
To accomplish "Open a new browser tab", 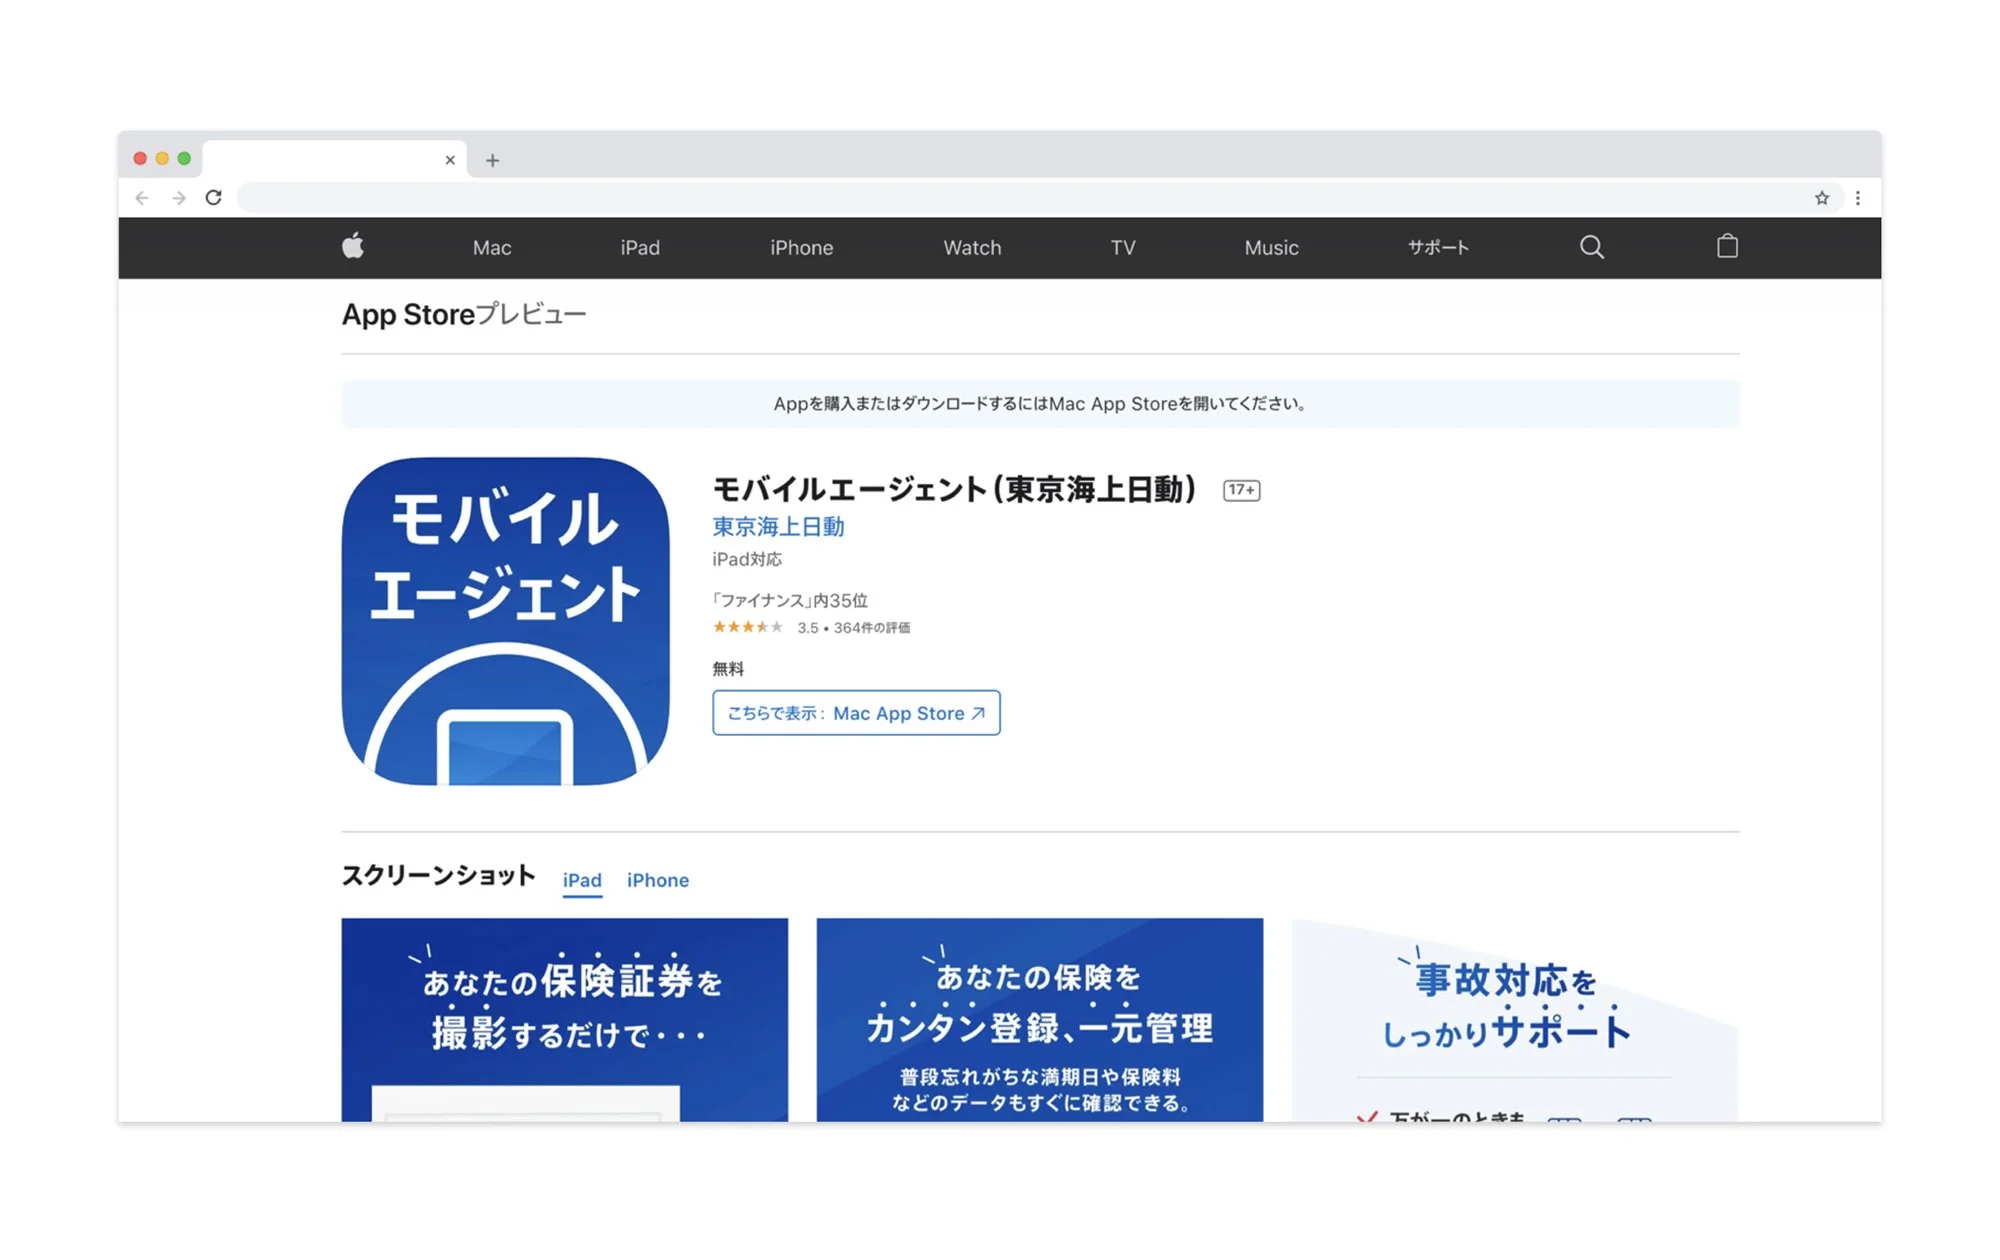I will click(x=492, y=160).
